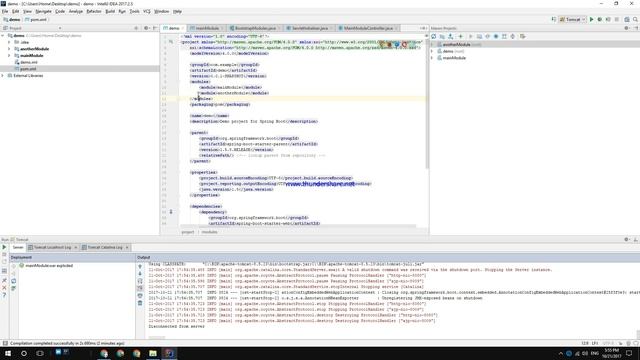Switch to the MainModuleController.java editor tab
Image resolution: width=640 pixels, height=360 pixels.
click(x=368, y=28)
